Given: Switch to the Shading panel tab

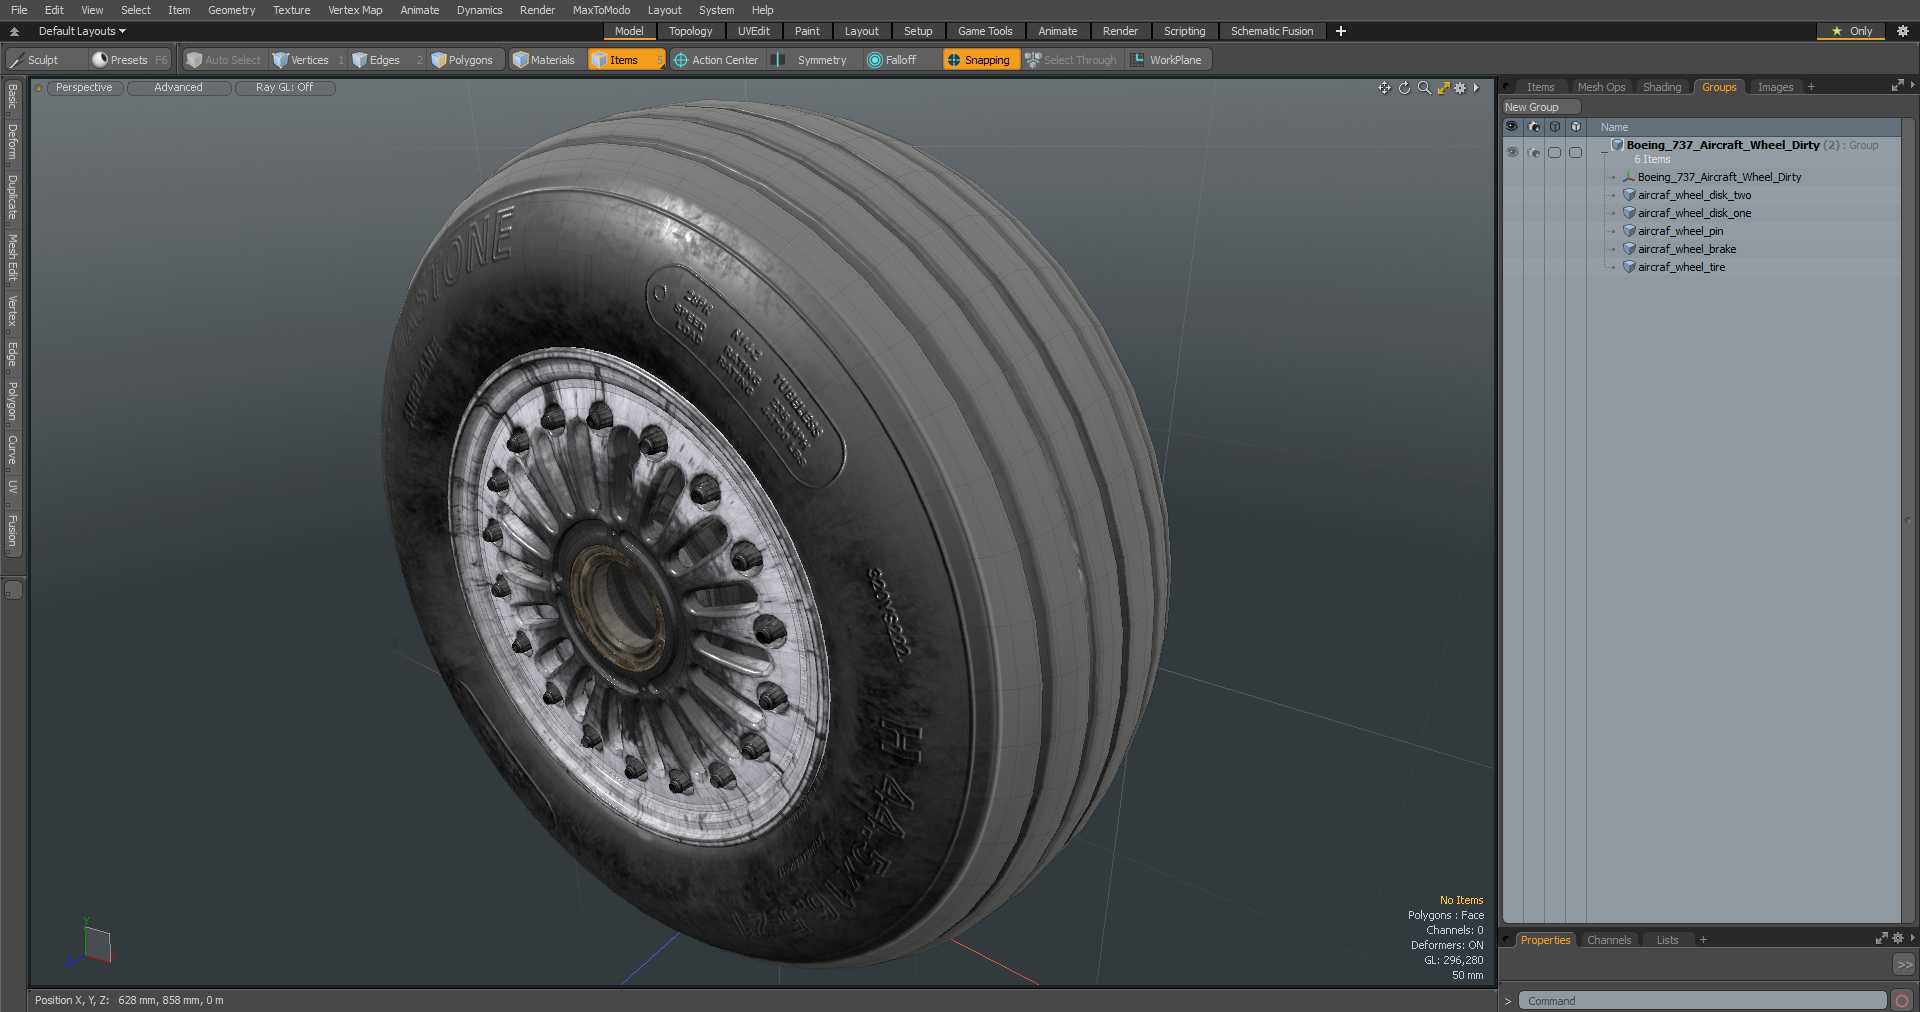Looking at the screenshot, I should click(1662, 87).
